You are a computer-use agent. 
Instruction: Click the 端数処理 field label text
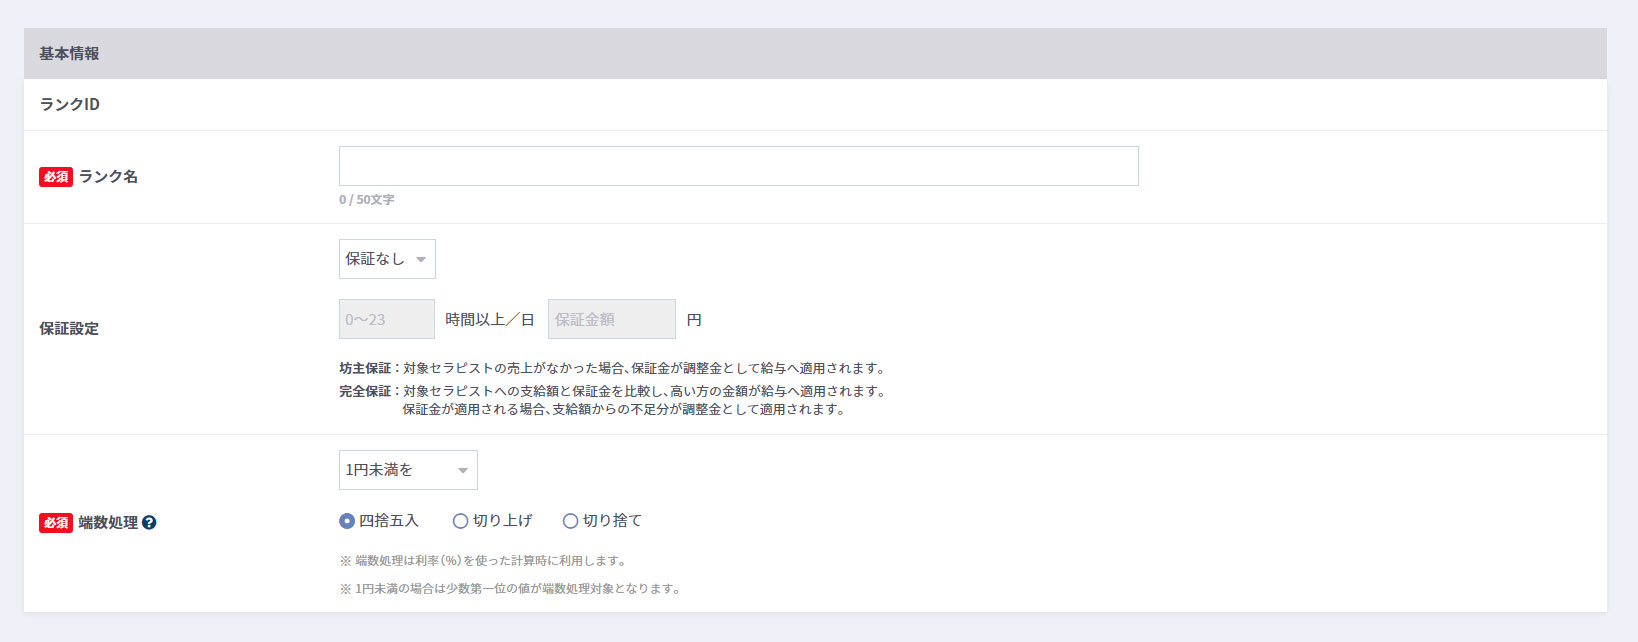pos(108,523)
